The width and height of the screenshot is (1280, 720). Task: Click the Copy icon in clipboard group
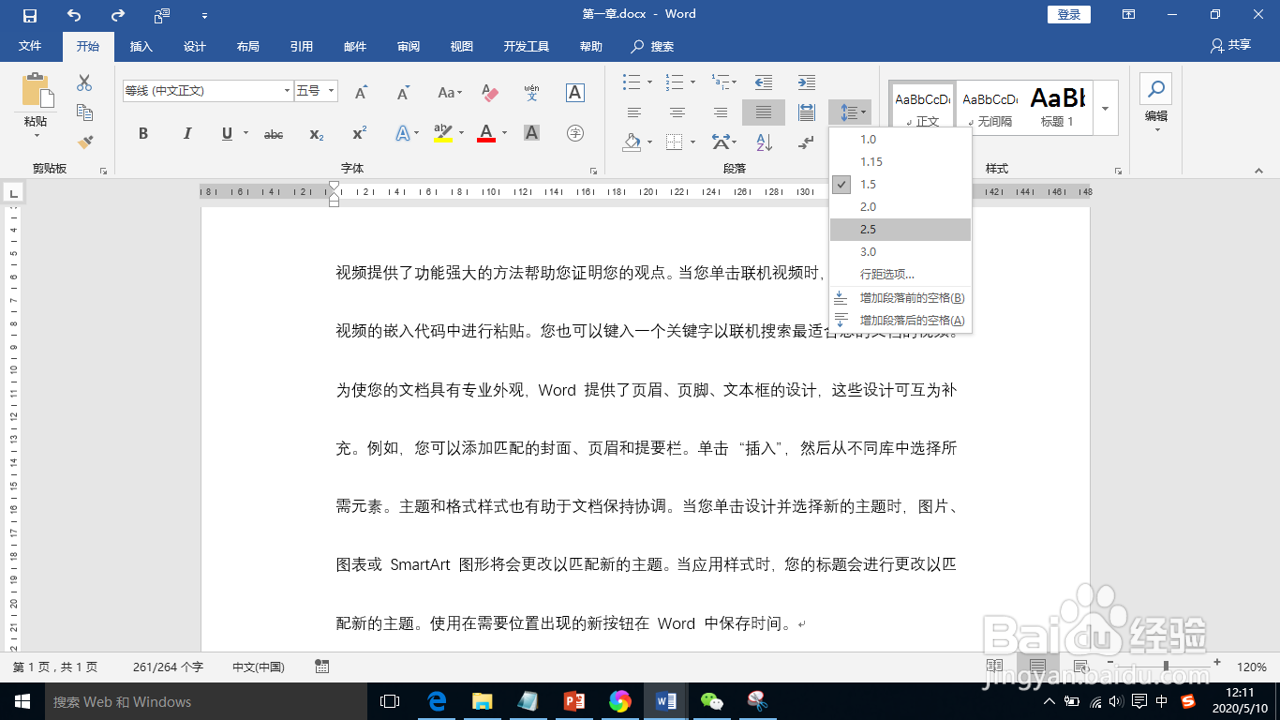[x=85, y=112]
